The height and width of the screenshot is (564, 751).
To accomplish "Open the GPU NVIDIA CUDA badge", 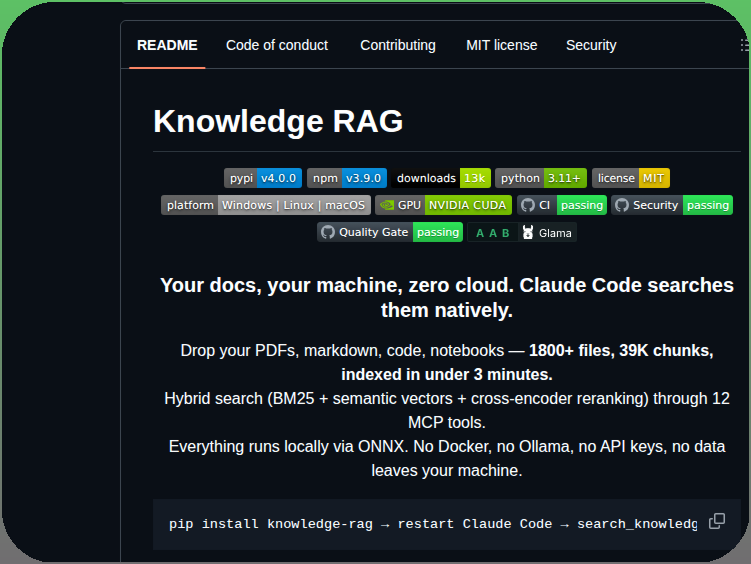I will click(444, 205).
